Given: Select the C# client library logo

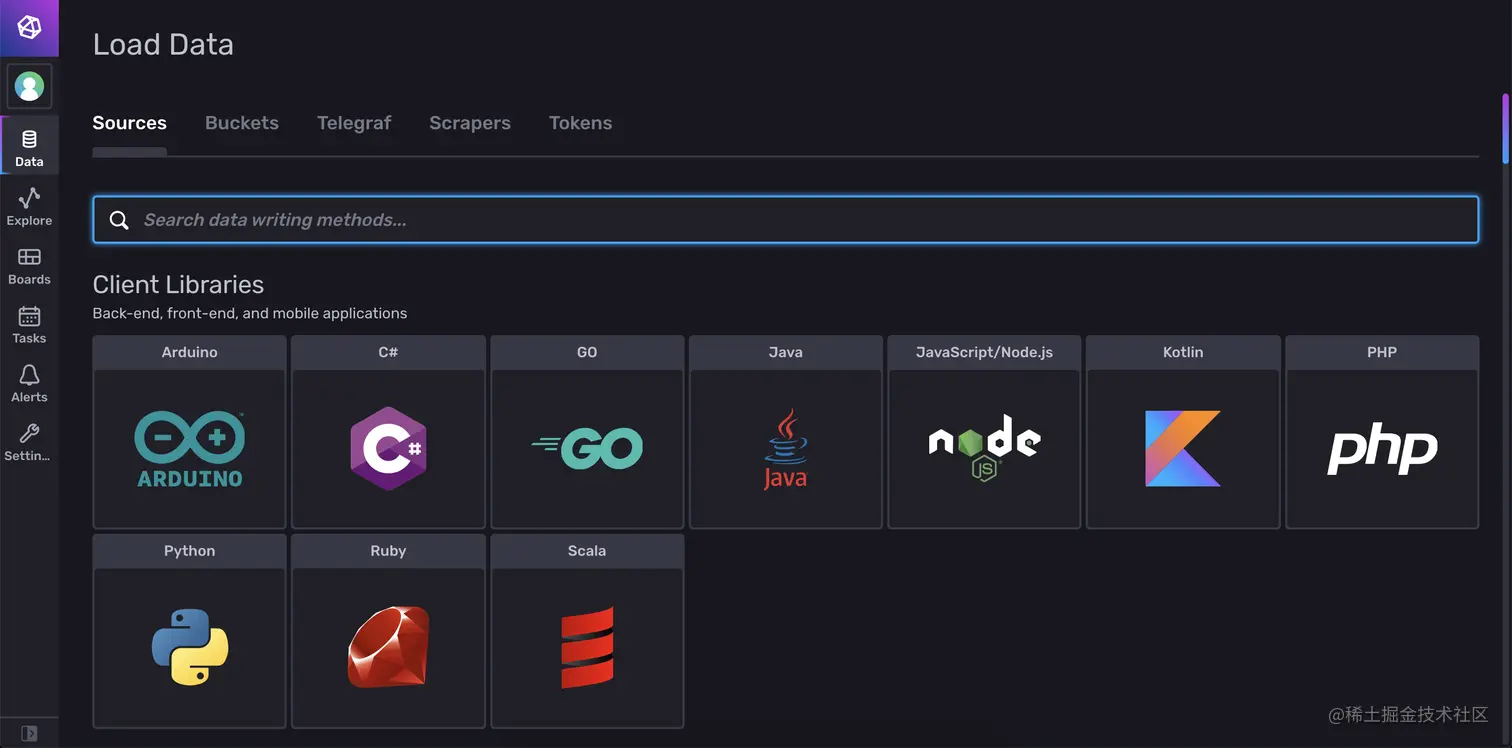Looking at the screenshot, I should (x=388, y=448).
